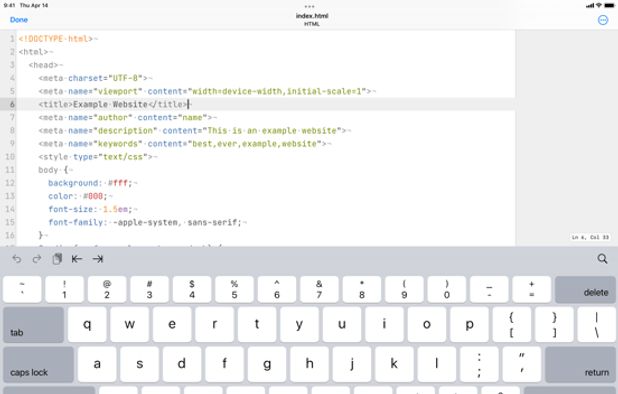Tap the r key
618x394 pixels.
(214, 325)
